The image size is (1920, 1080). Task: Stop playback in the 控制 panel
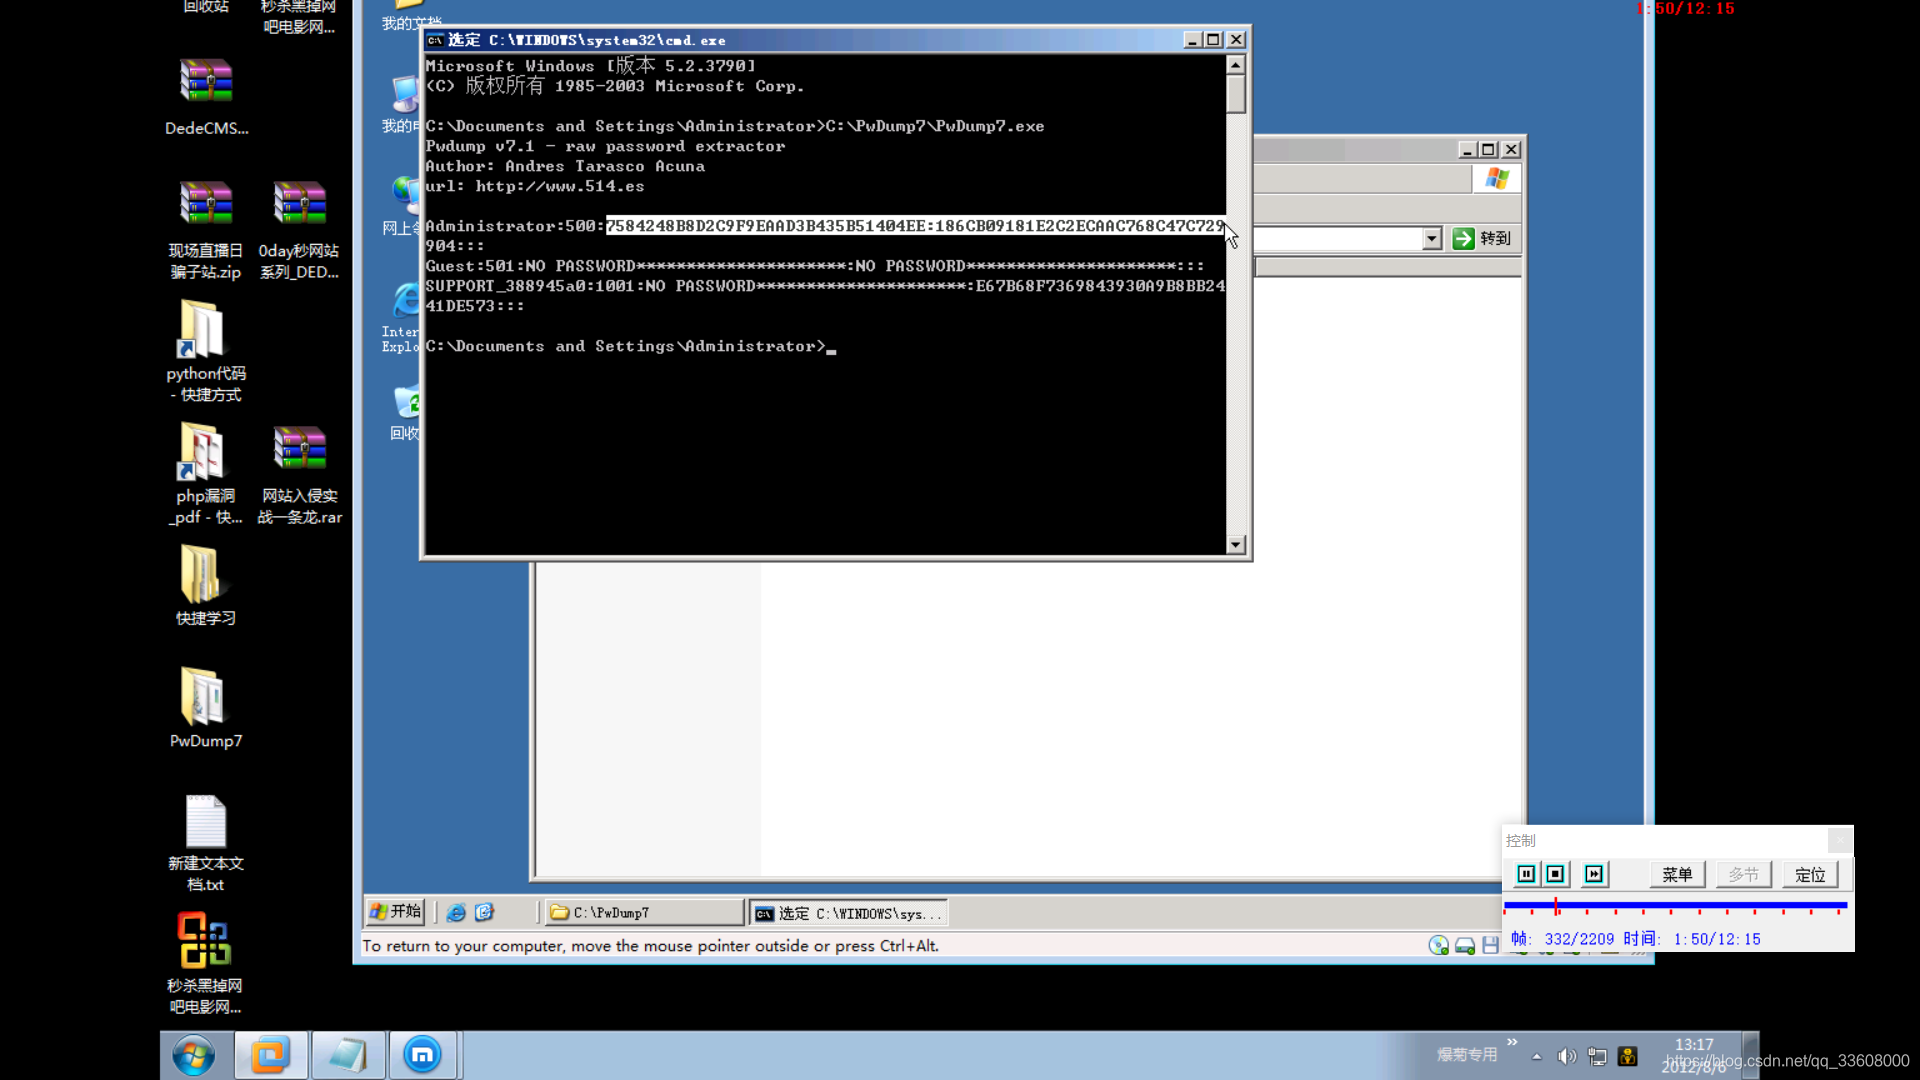pos(1555,875)
